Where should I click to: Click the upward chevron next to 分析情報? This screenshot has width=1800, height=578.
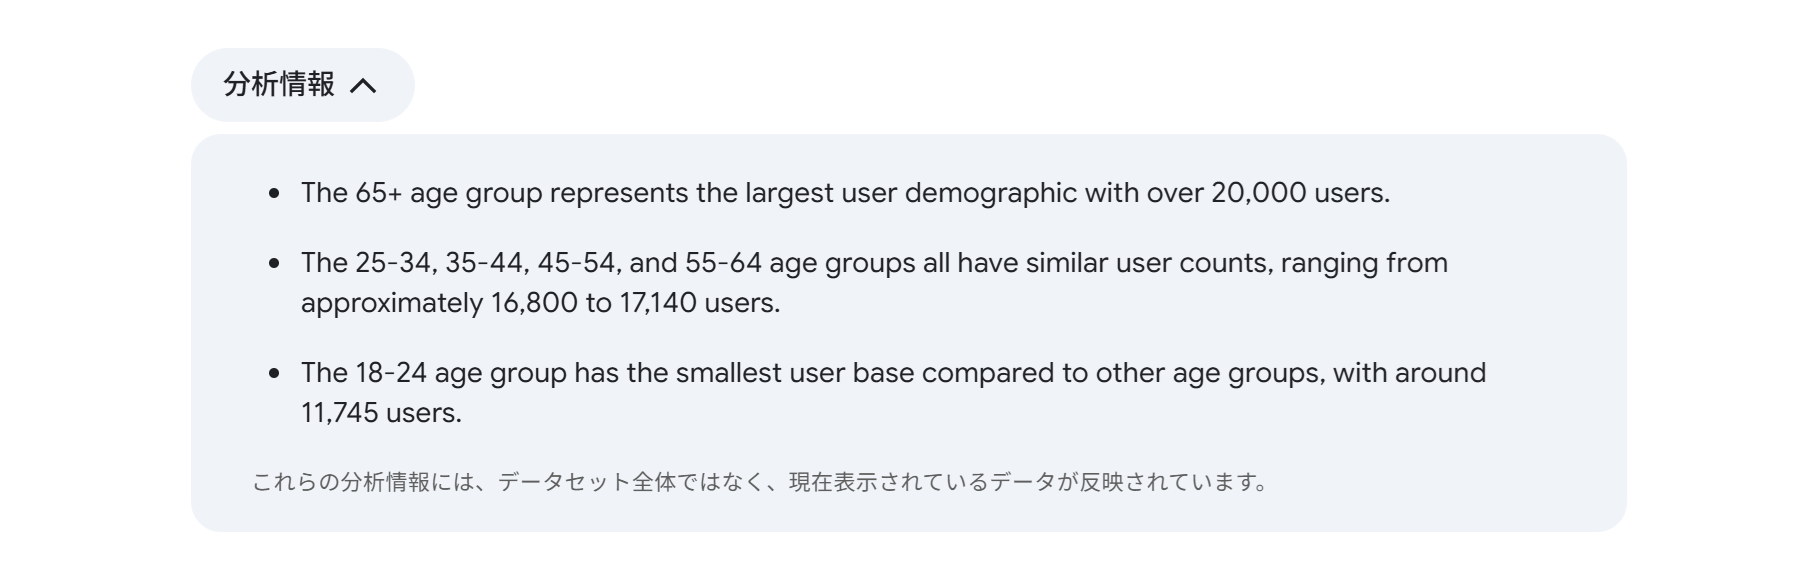click(364, 86)
